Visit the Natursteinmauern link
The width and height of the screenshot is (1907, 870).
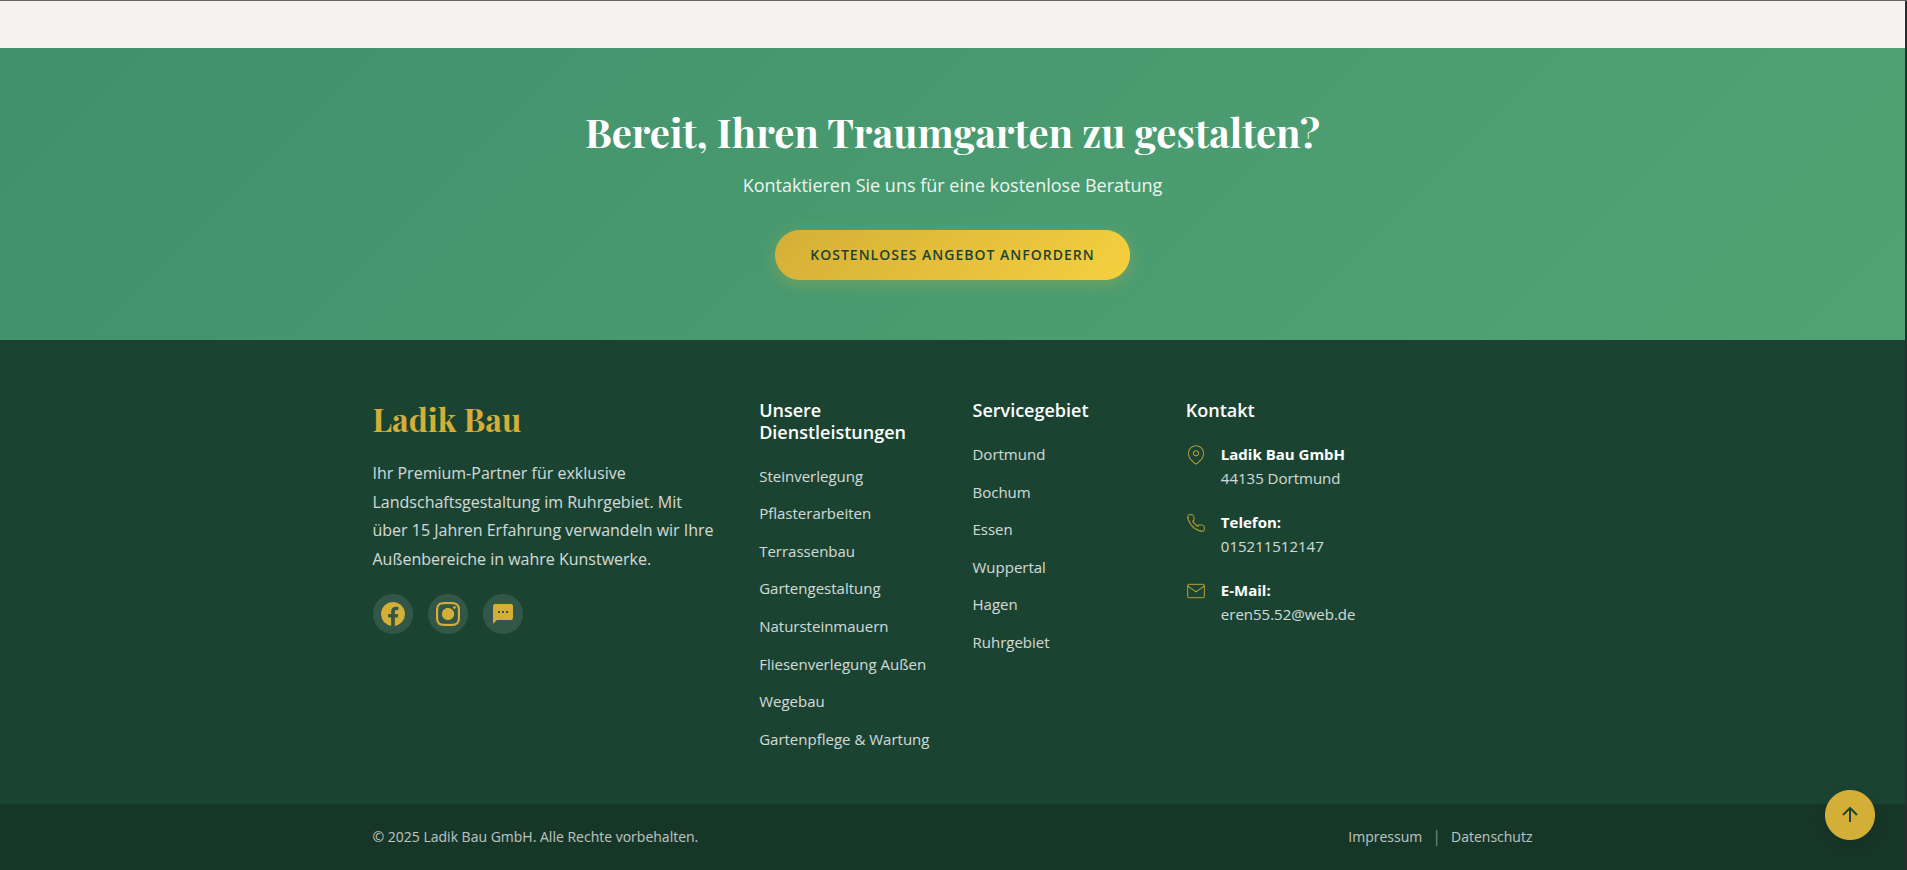pos(823,627)
